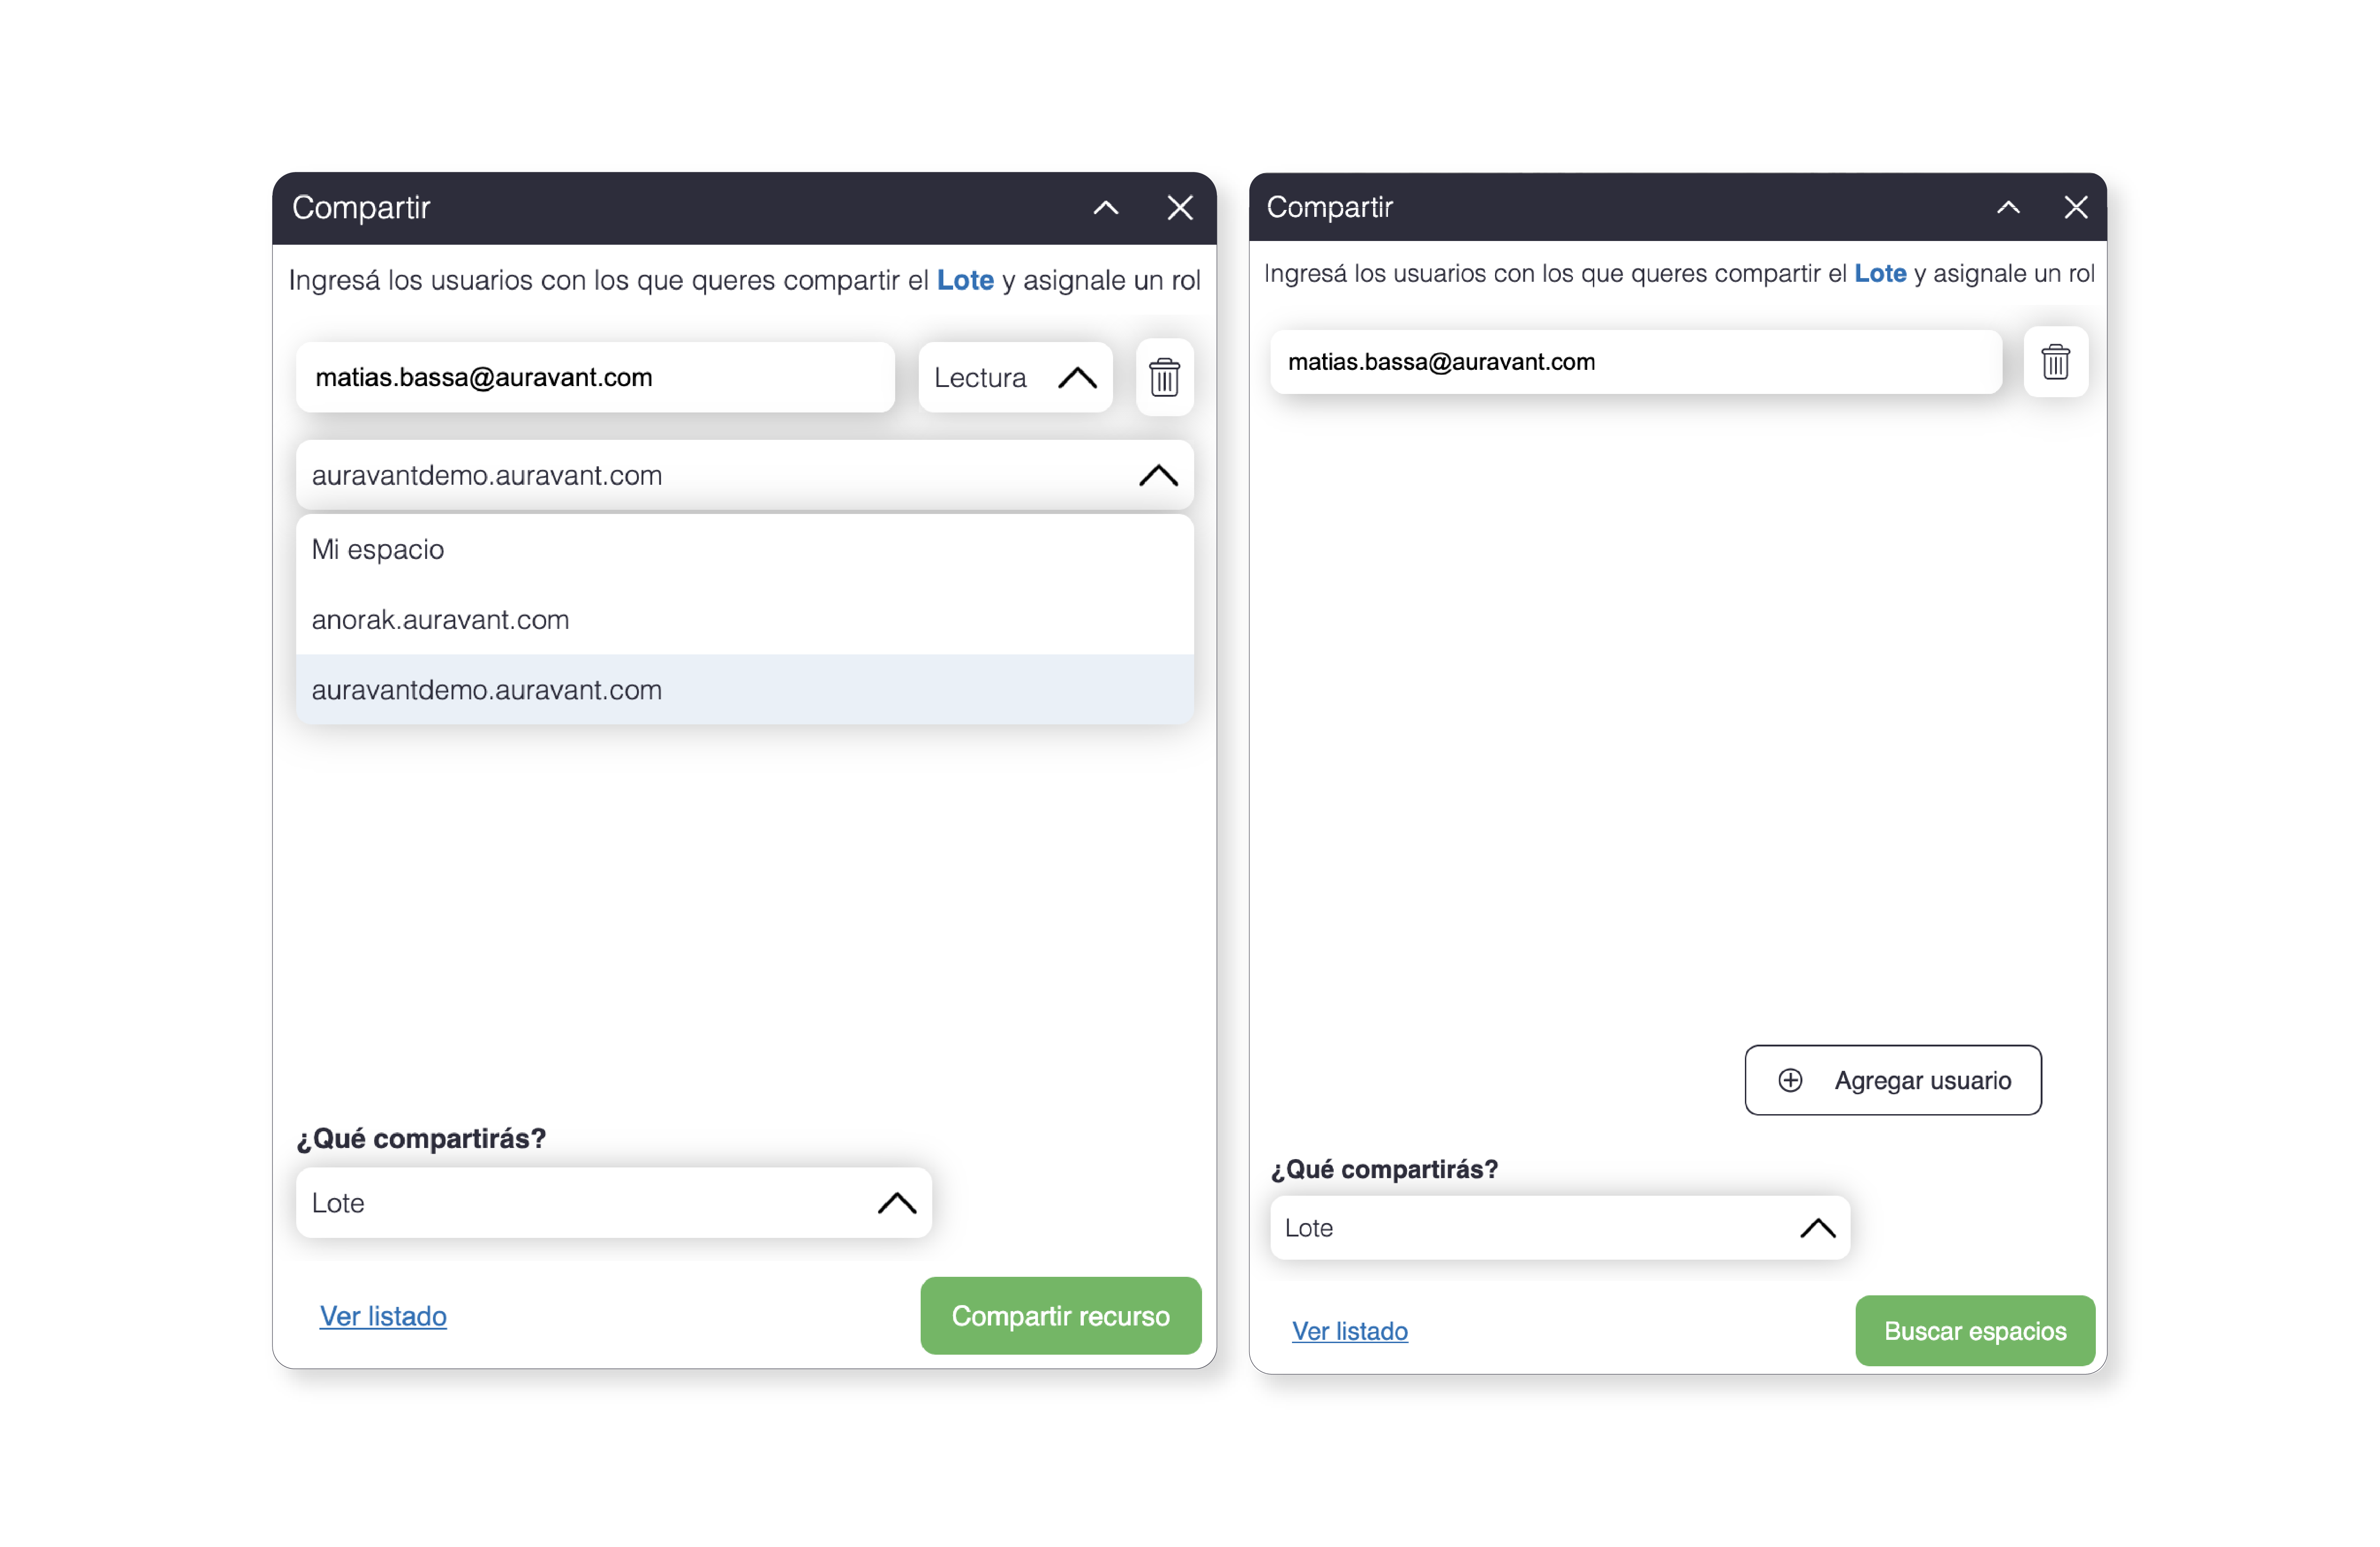Open Ver listado link in right panel
Viewport: 2380px width, 1547px height.
(1349, 1330)
